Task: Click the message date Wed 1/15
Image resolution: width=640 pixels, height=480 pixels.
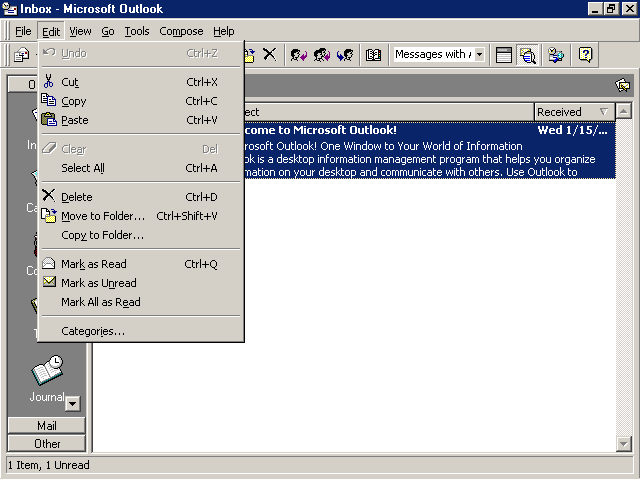Action: click(x=572, y=130)
